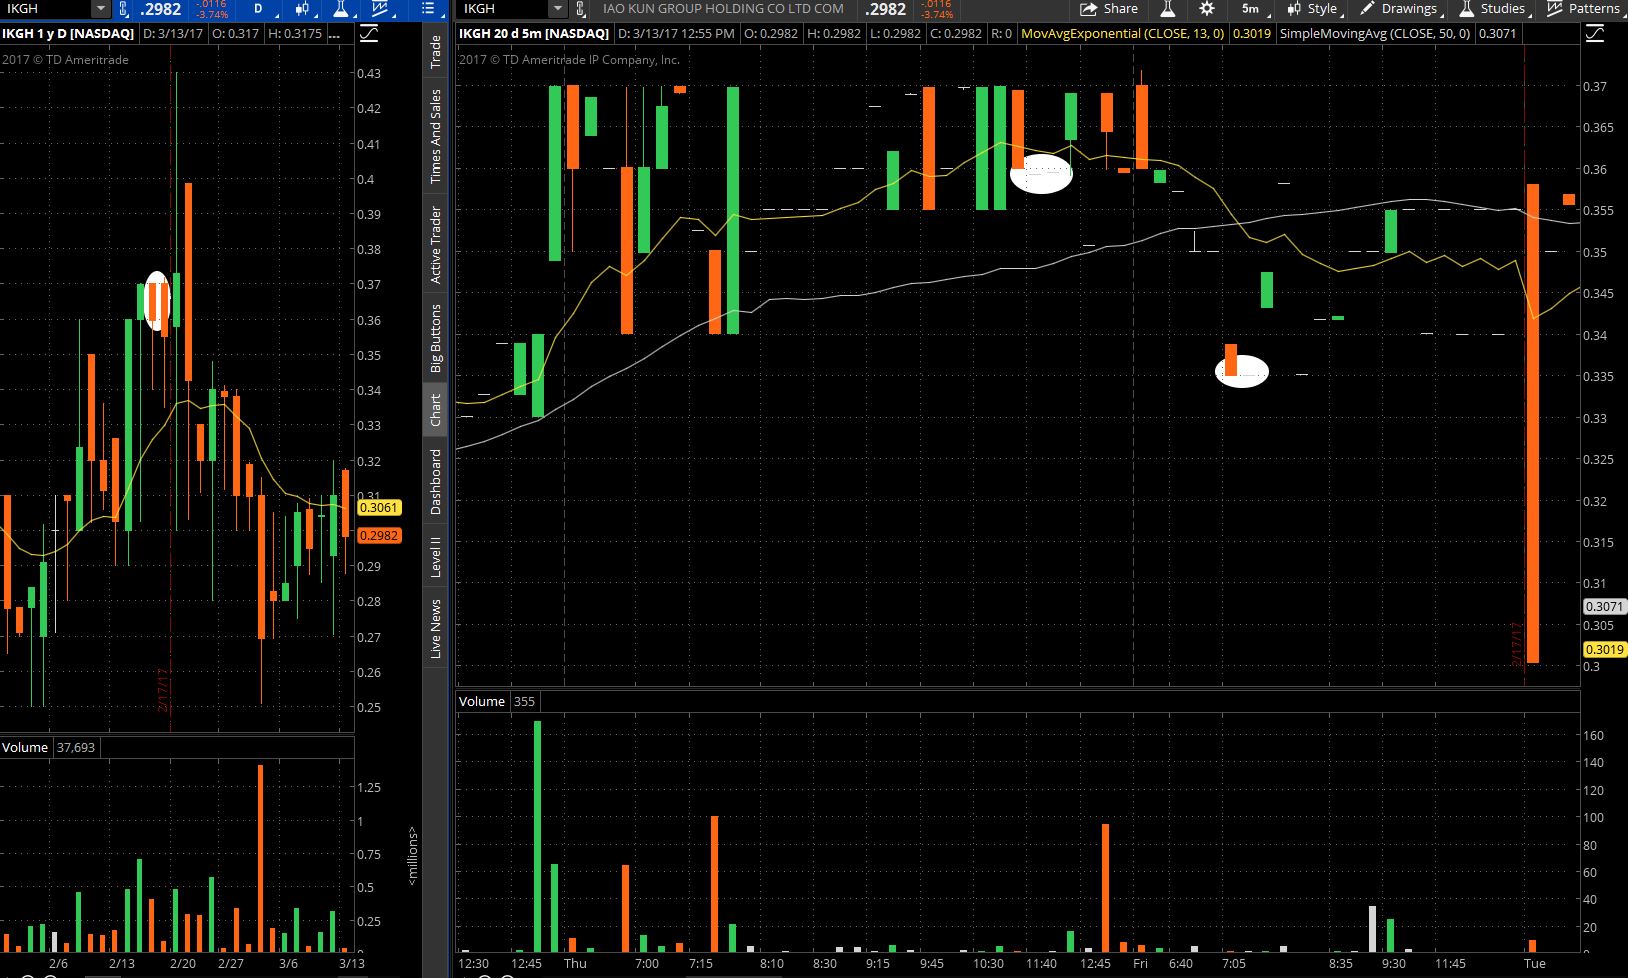Viewport: 1628px width, 978px height.
Task: Switch to the Active Trader tab
Action: [435, 245]
